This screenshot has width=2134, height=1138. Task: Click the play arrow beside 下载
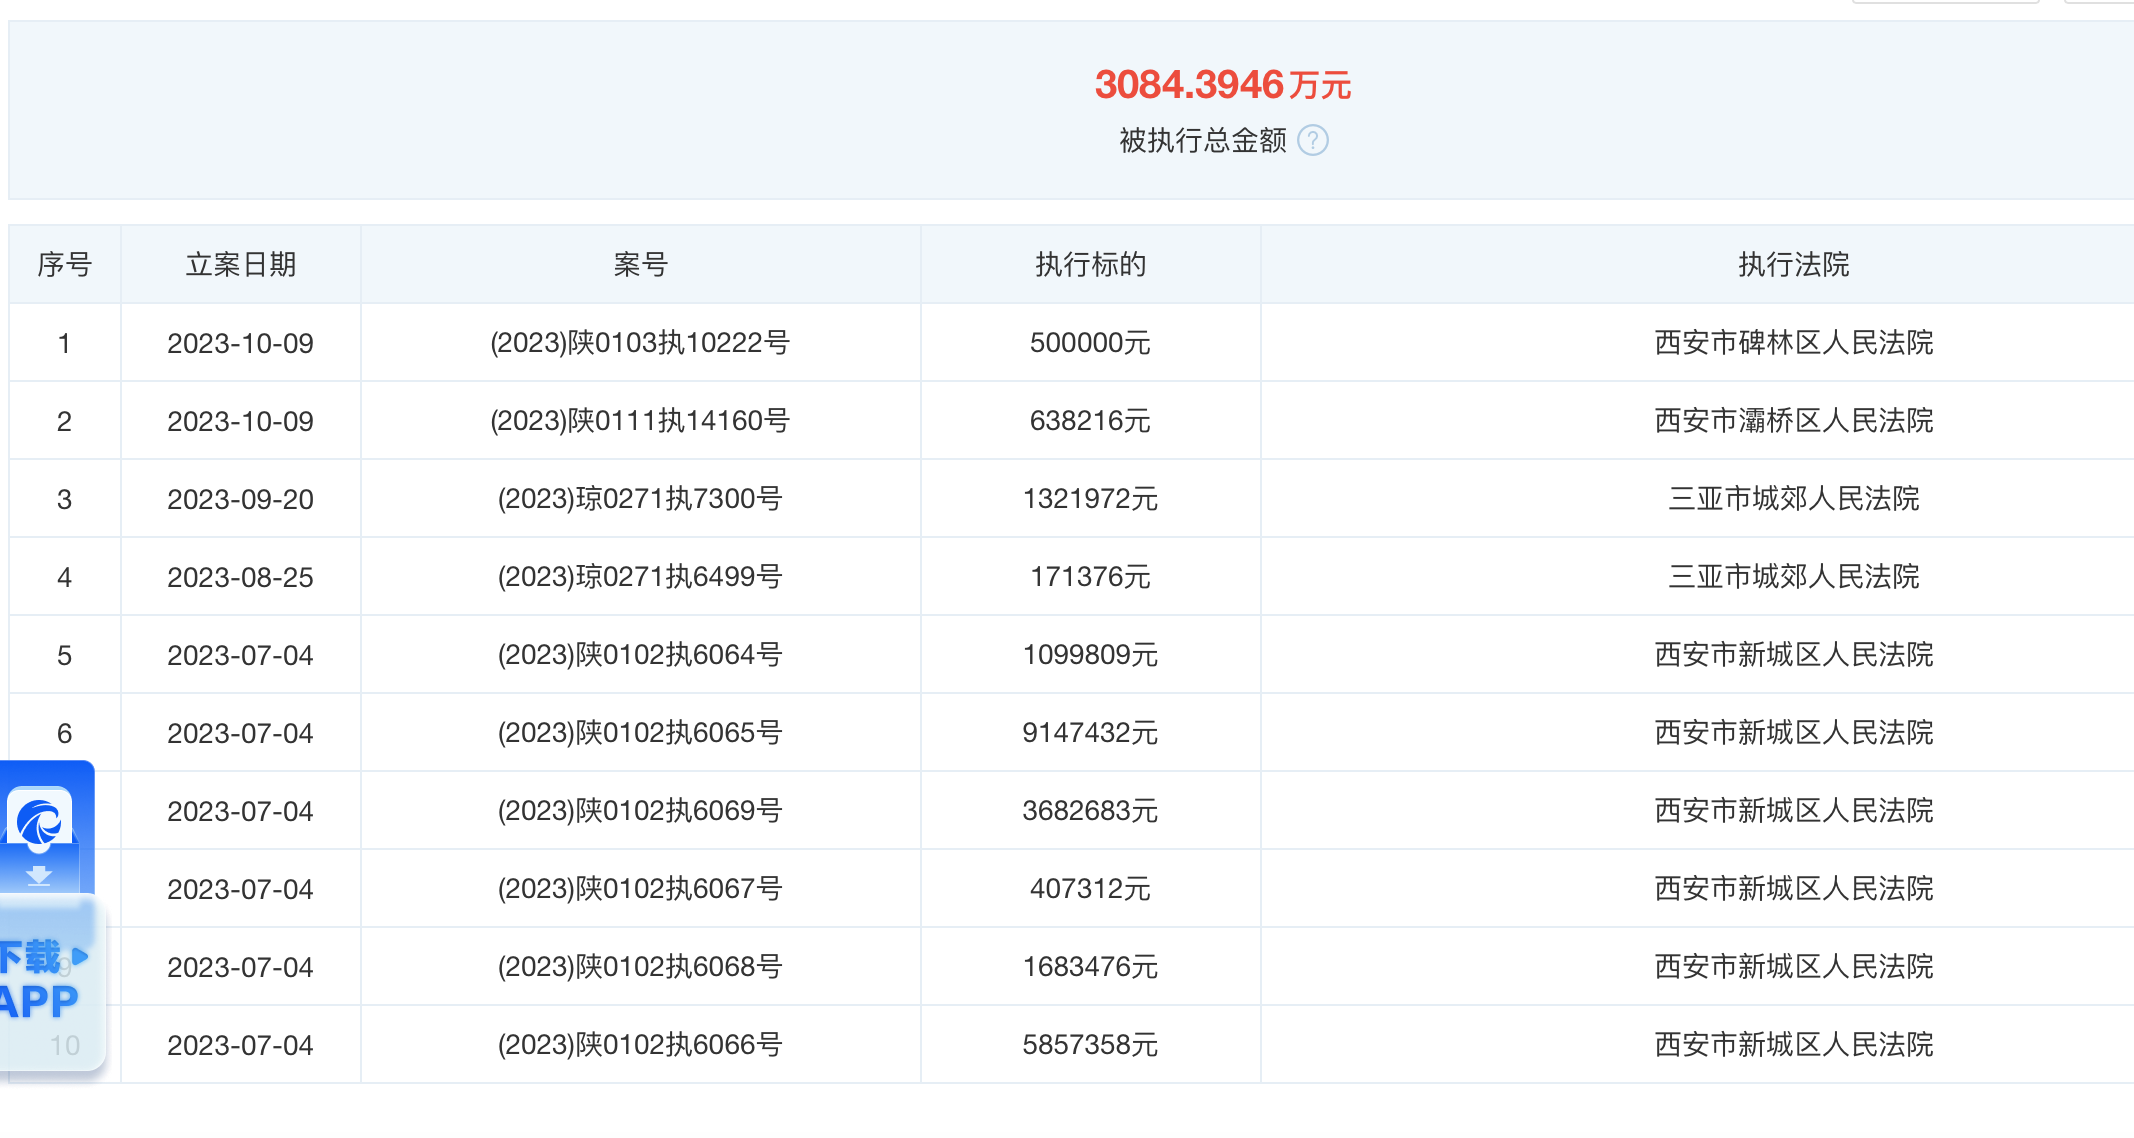click(81, 957)
